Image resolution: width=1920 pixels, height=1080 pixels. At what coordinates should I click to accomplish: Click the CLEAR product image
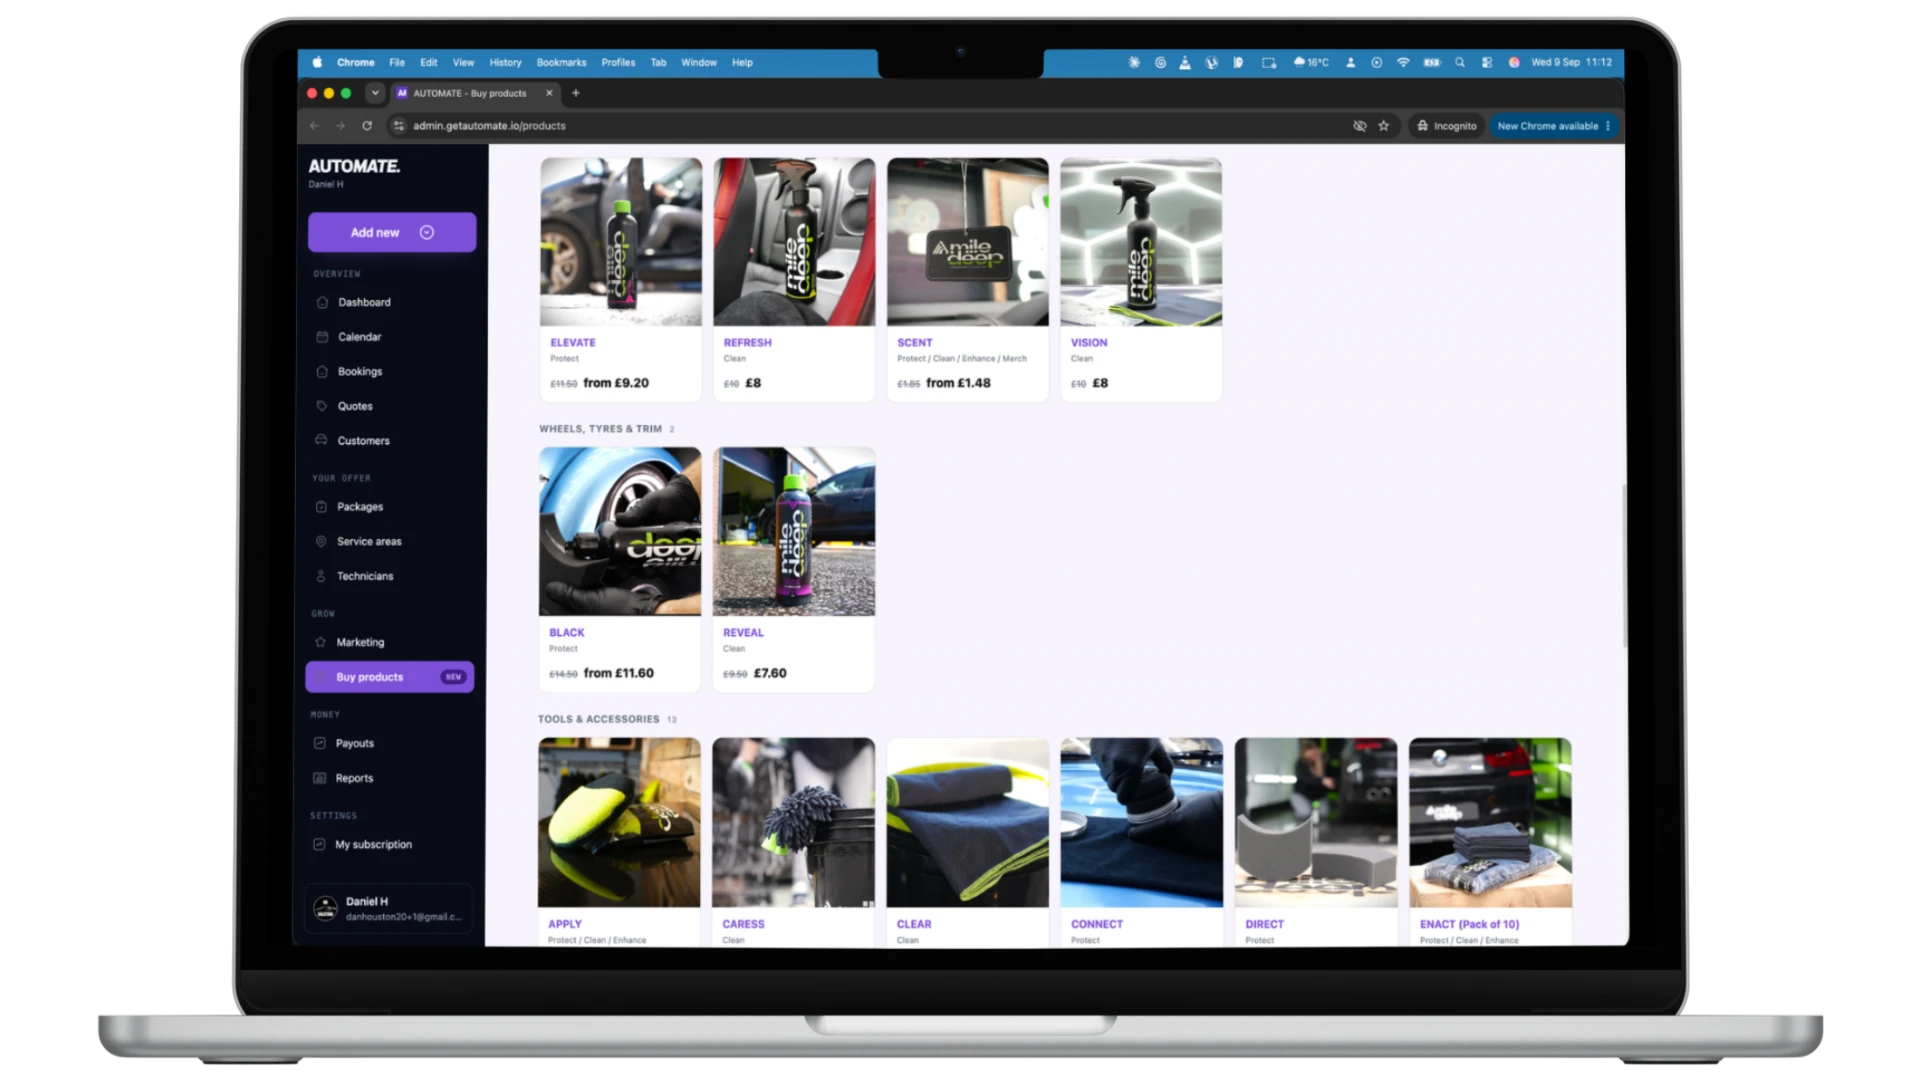coord(968,822)
